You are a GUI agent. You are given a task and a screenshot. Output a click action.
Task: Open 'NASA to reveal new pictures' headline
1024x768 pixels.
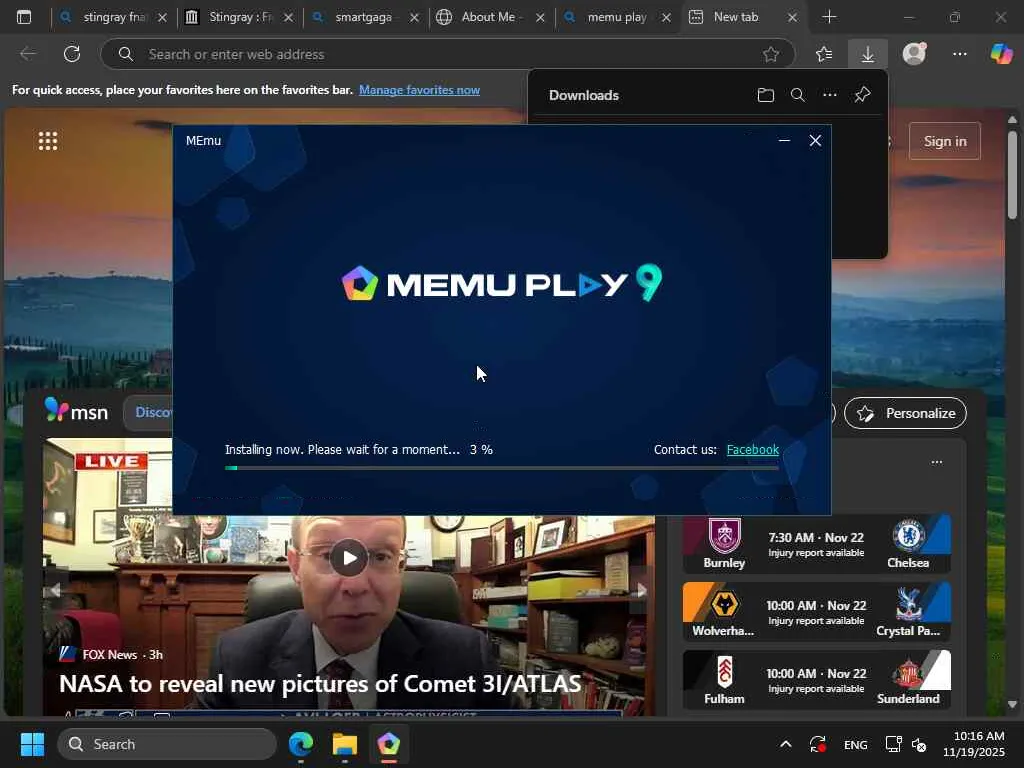click(320, 684)
